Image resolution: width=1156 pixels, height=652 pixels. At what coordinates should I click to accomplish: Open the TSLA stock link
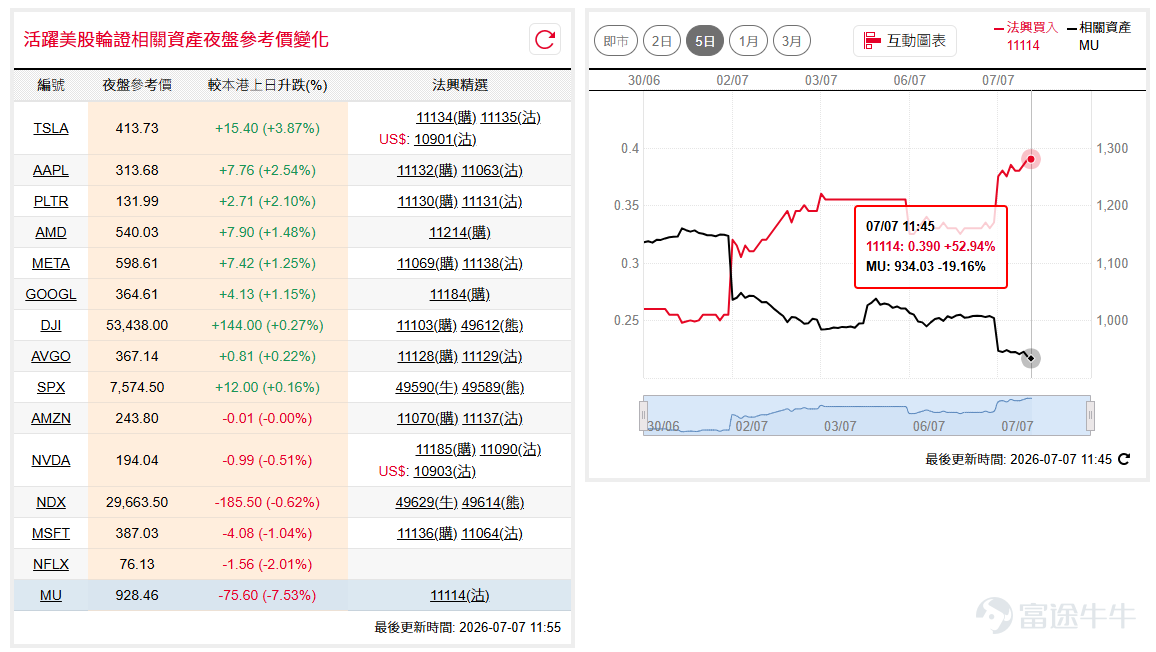coord(51,128)
